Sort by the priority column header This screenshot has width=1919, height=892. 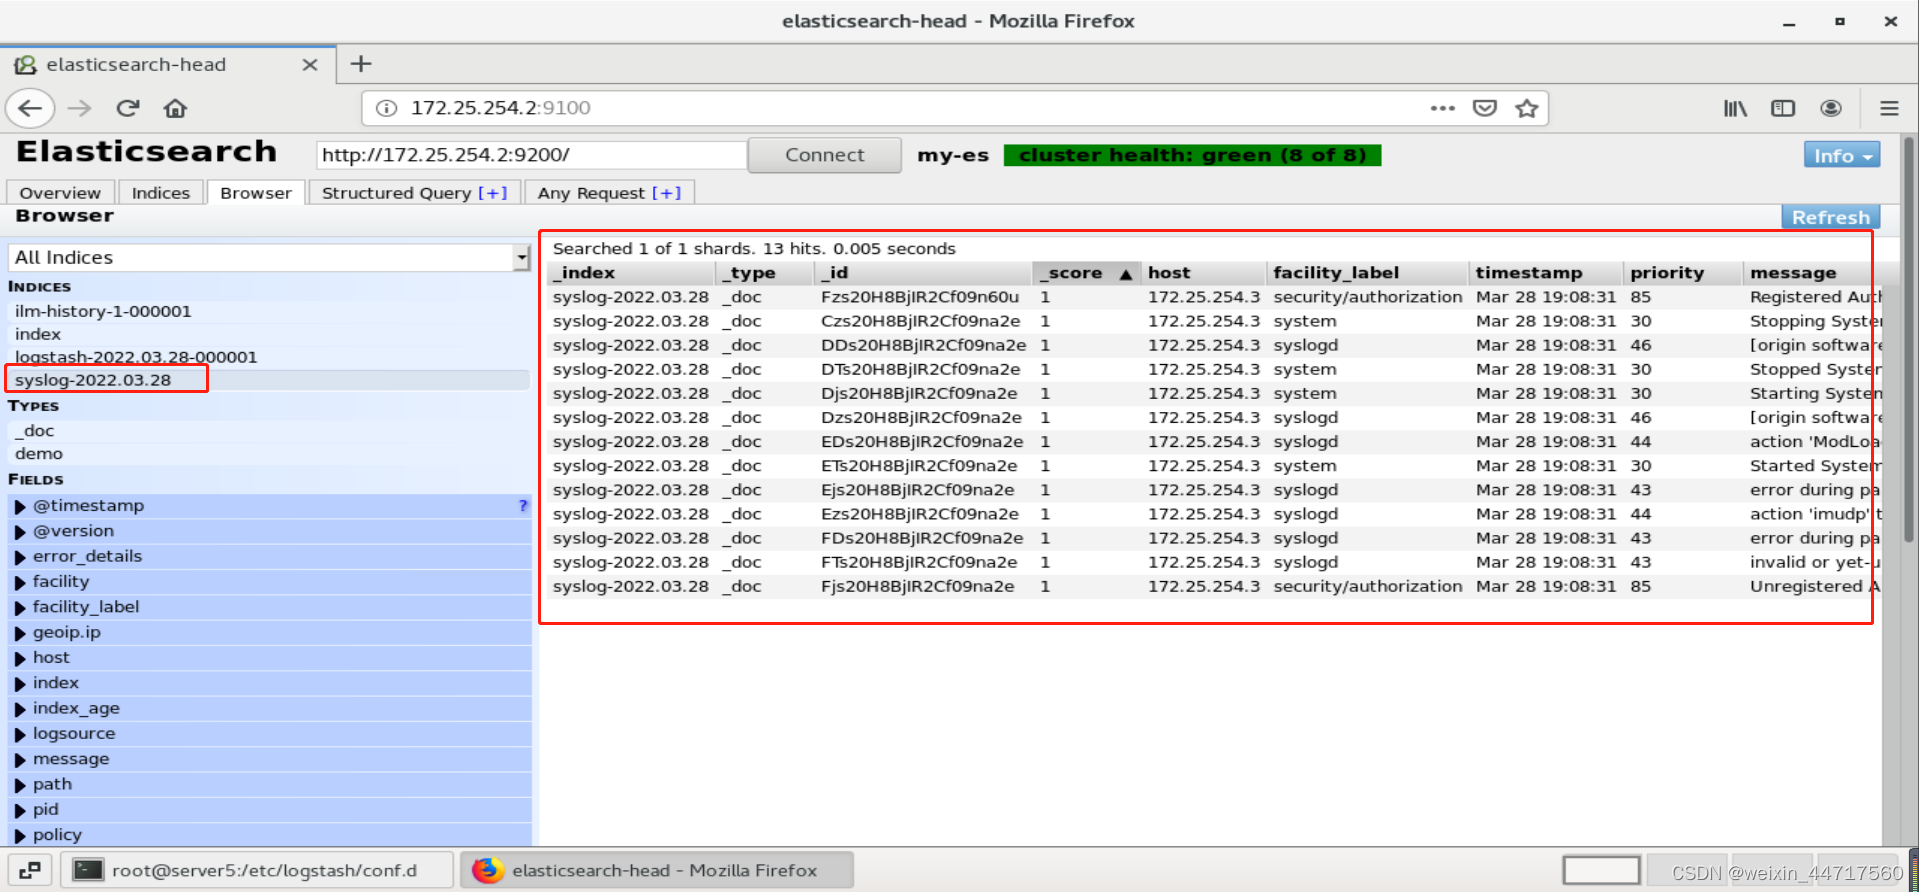1683,273
